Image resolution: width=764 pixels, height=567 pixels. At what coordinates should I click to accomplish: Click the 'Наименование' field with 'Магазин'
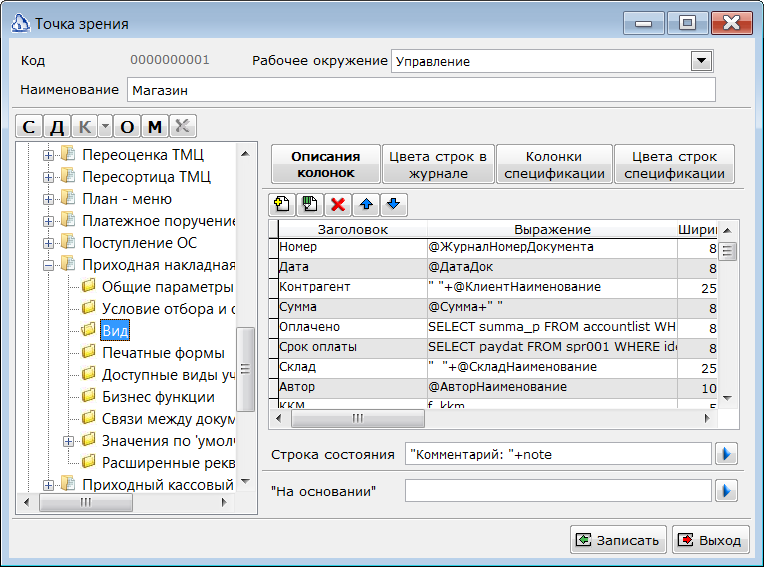[421, 90]
